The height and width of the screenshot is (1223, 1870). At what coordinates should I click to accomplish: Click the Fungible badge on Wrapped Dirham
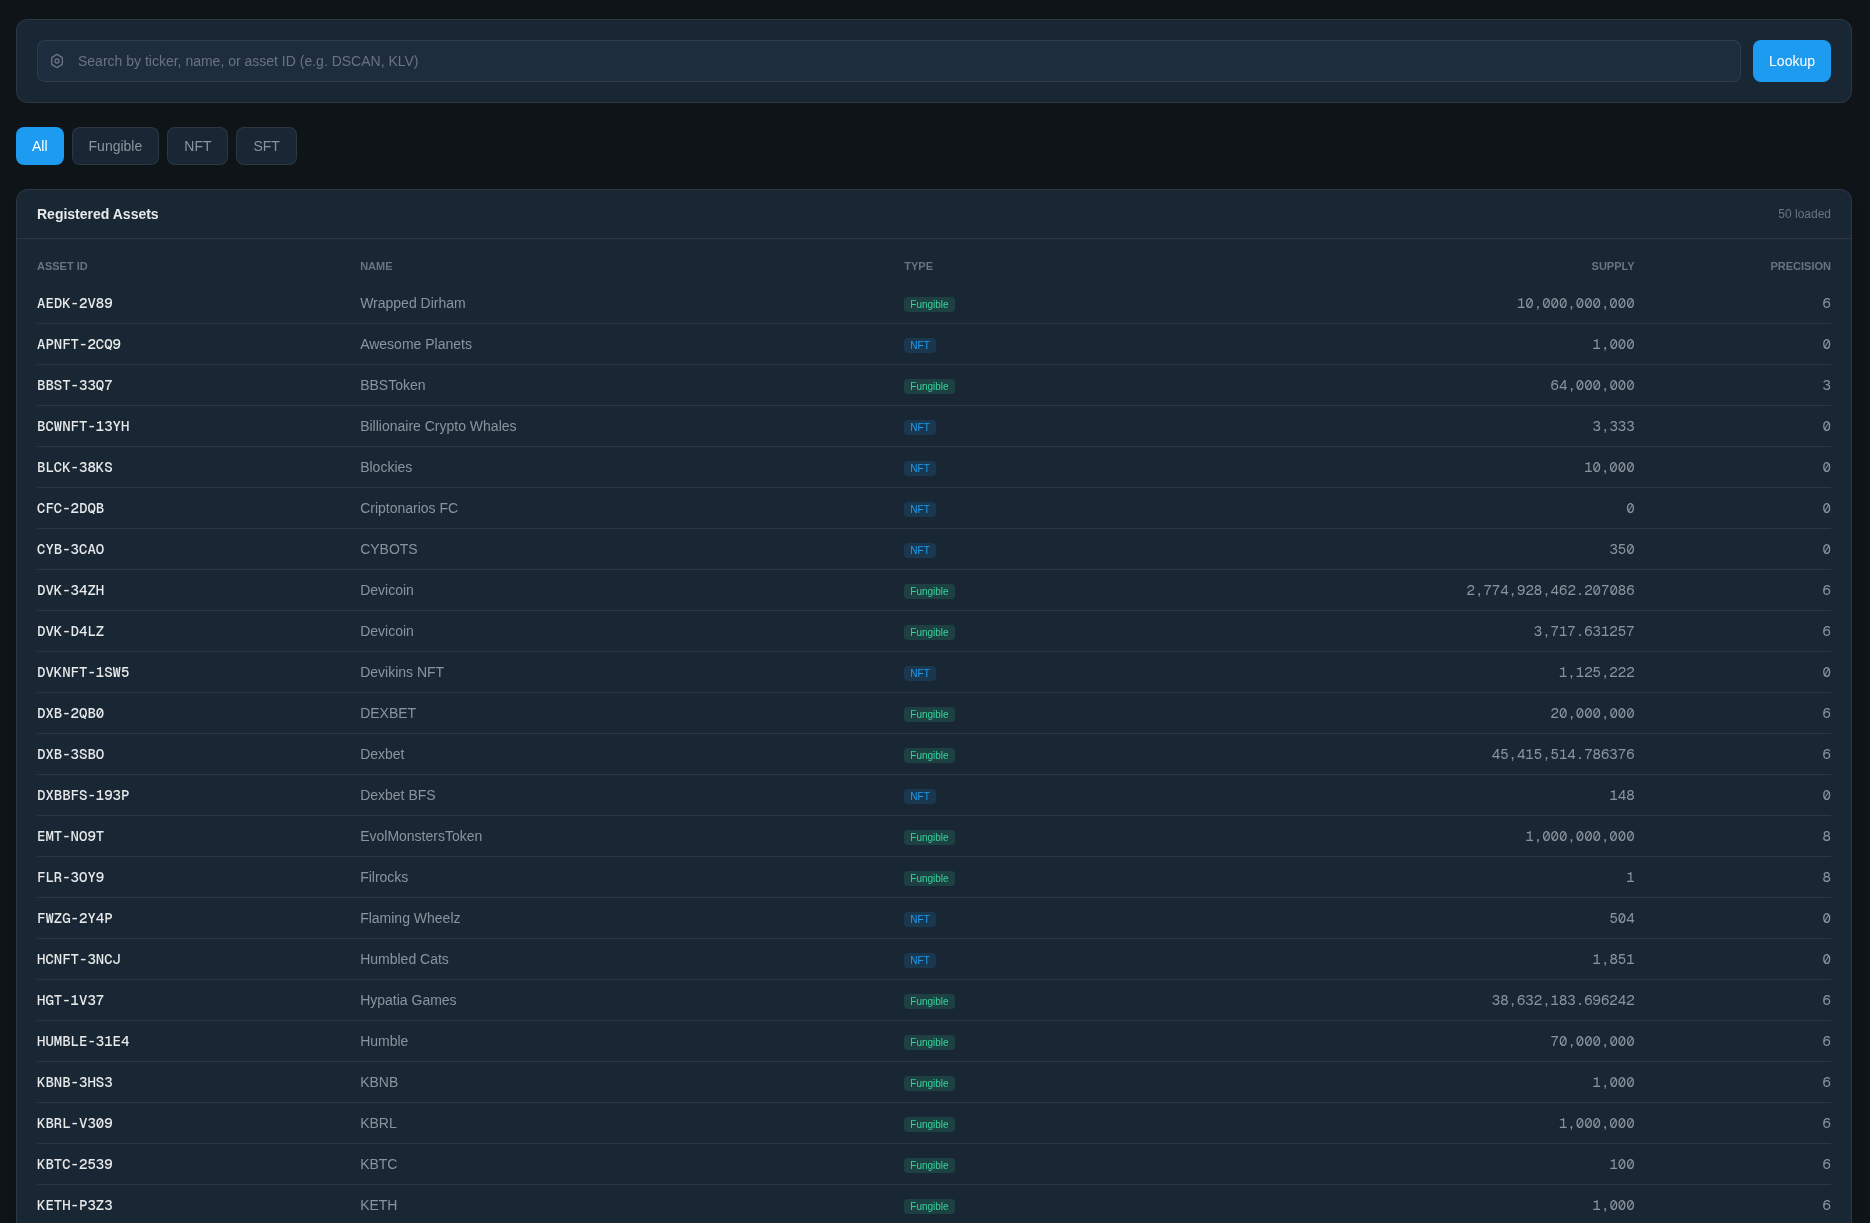(929, 304)
